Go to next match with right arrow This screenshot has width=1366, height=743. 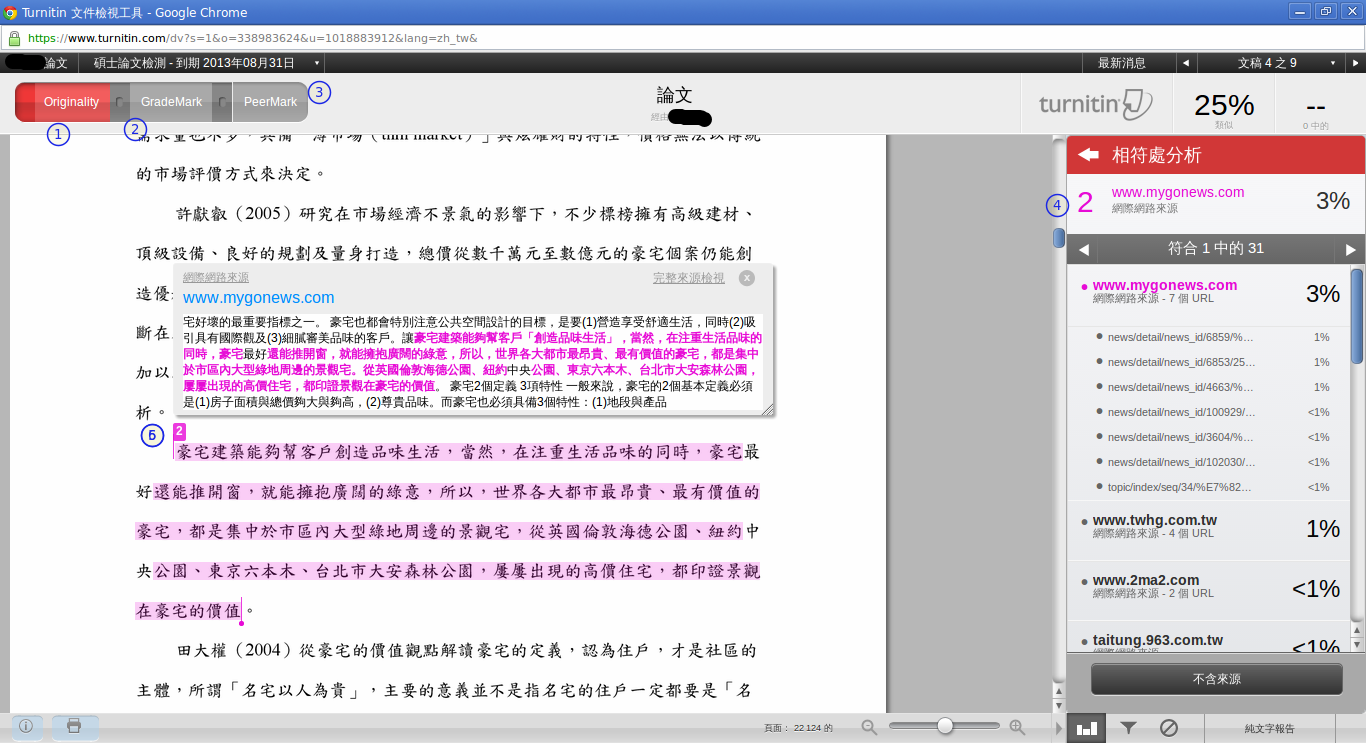coord(1351,249)
